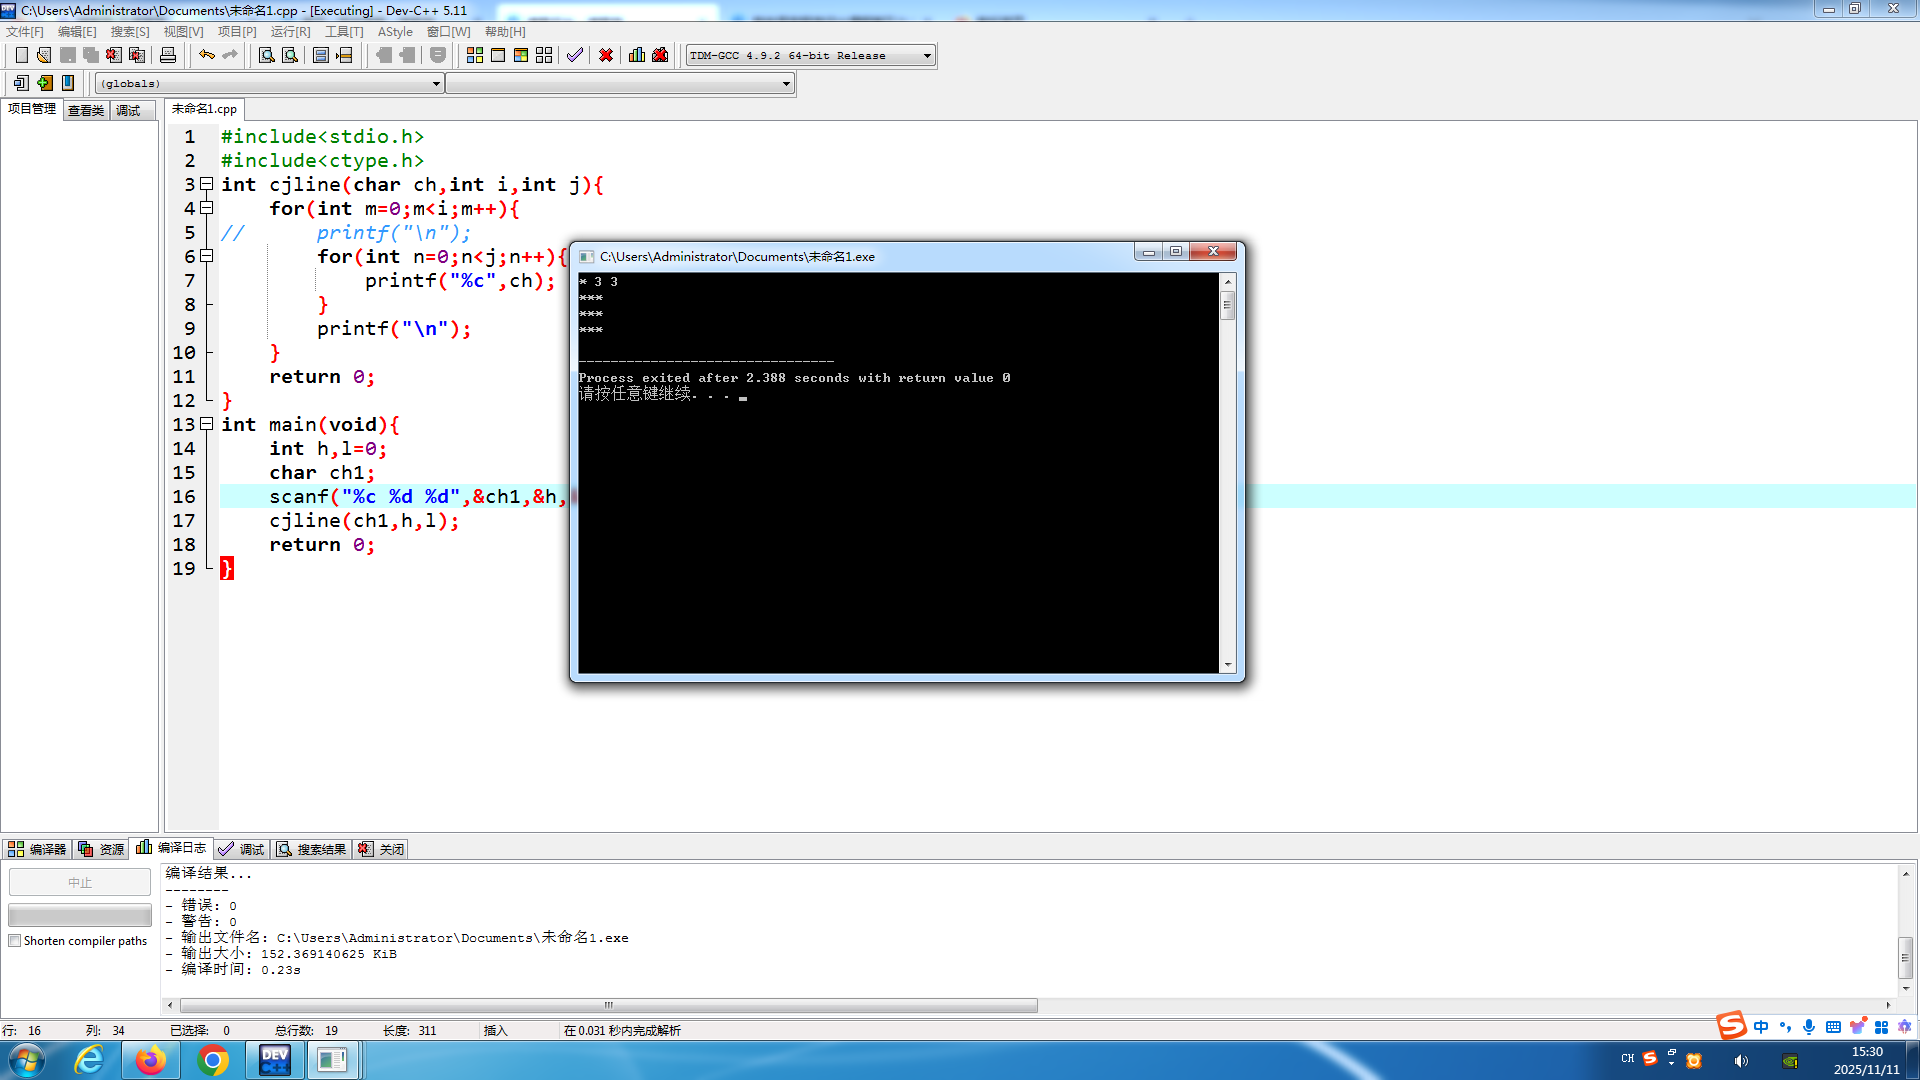Image resolution: width=1920 pixels, height=1080 pixels.
Task: Click the Compile icon in toolbar
Action: click(475, 55)
